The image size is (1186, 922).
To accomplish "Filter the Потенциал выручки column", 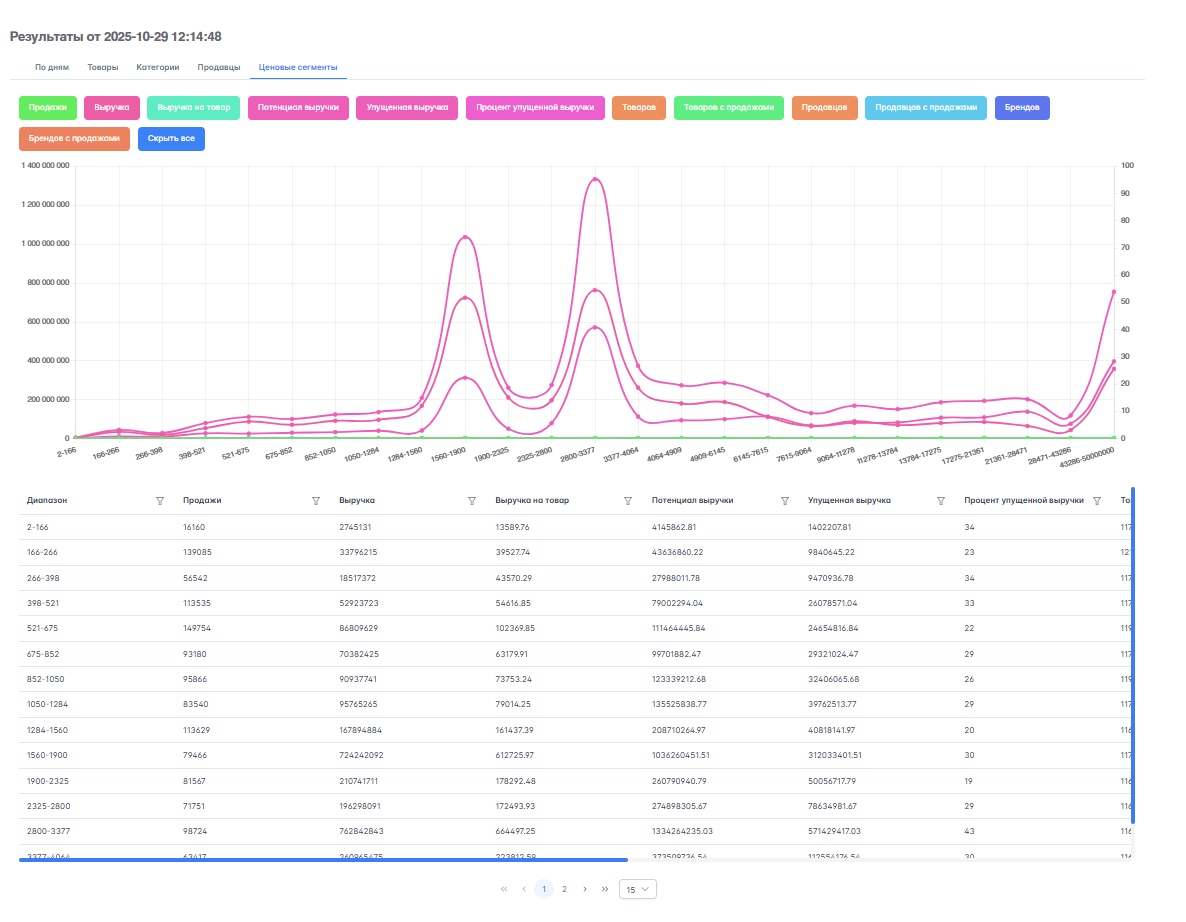I will [784, 501].
